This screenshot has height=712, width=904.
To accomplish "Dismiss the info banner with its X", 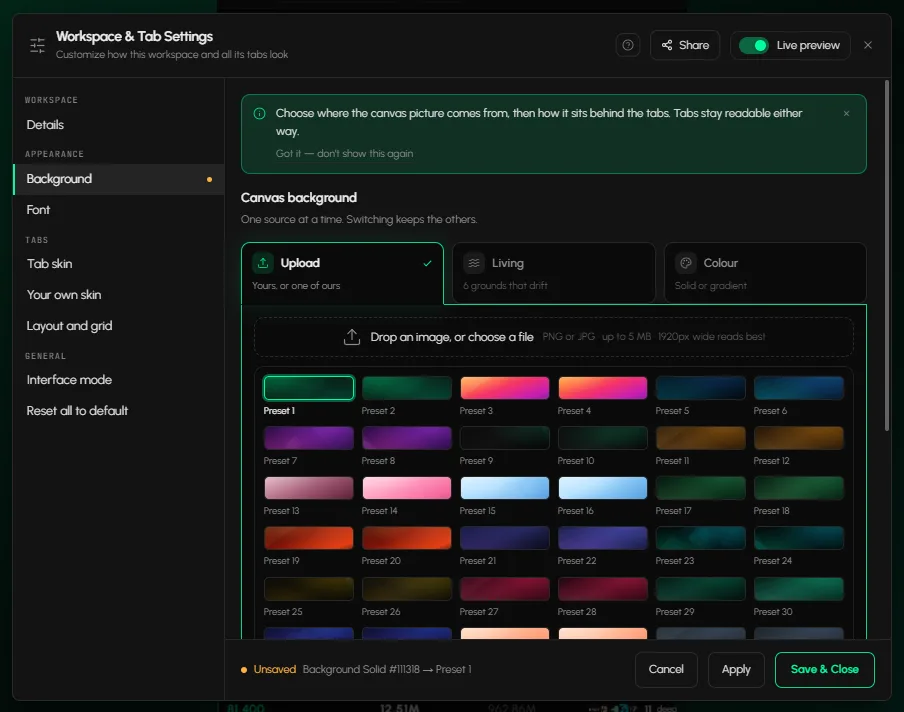I will (x=846, y=114).
